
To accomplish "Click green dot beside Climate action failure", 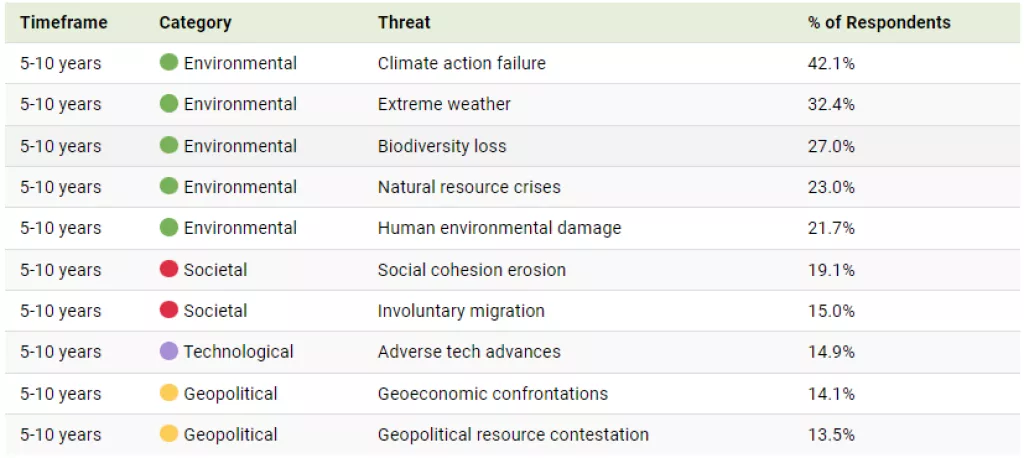I will tap(169, 63).
